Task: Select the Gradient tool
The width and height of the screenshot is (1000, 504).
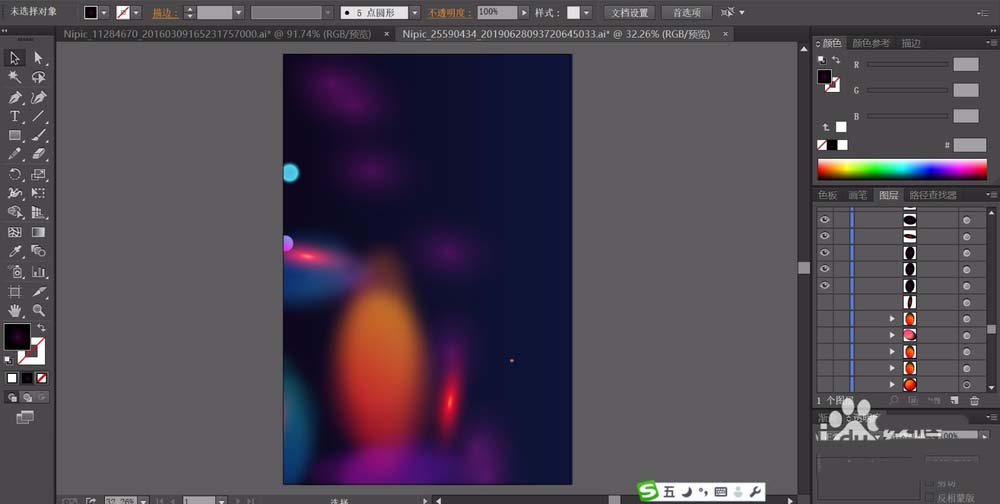Action: 38,232
